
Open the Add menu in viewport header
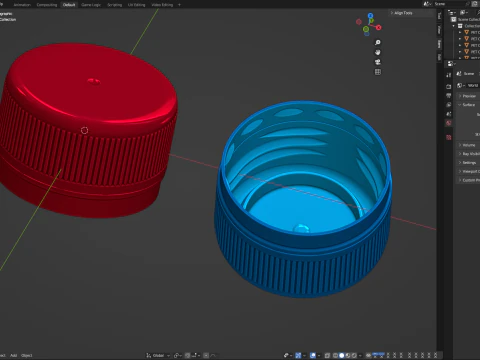(14, 355)
